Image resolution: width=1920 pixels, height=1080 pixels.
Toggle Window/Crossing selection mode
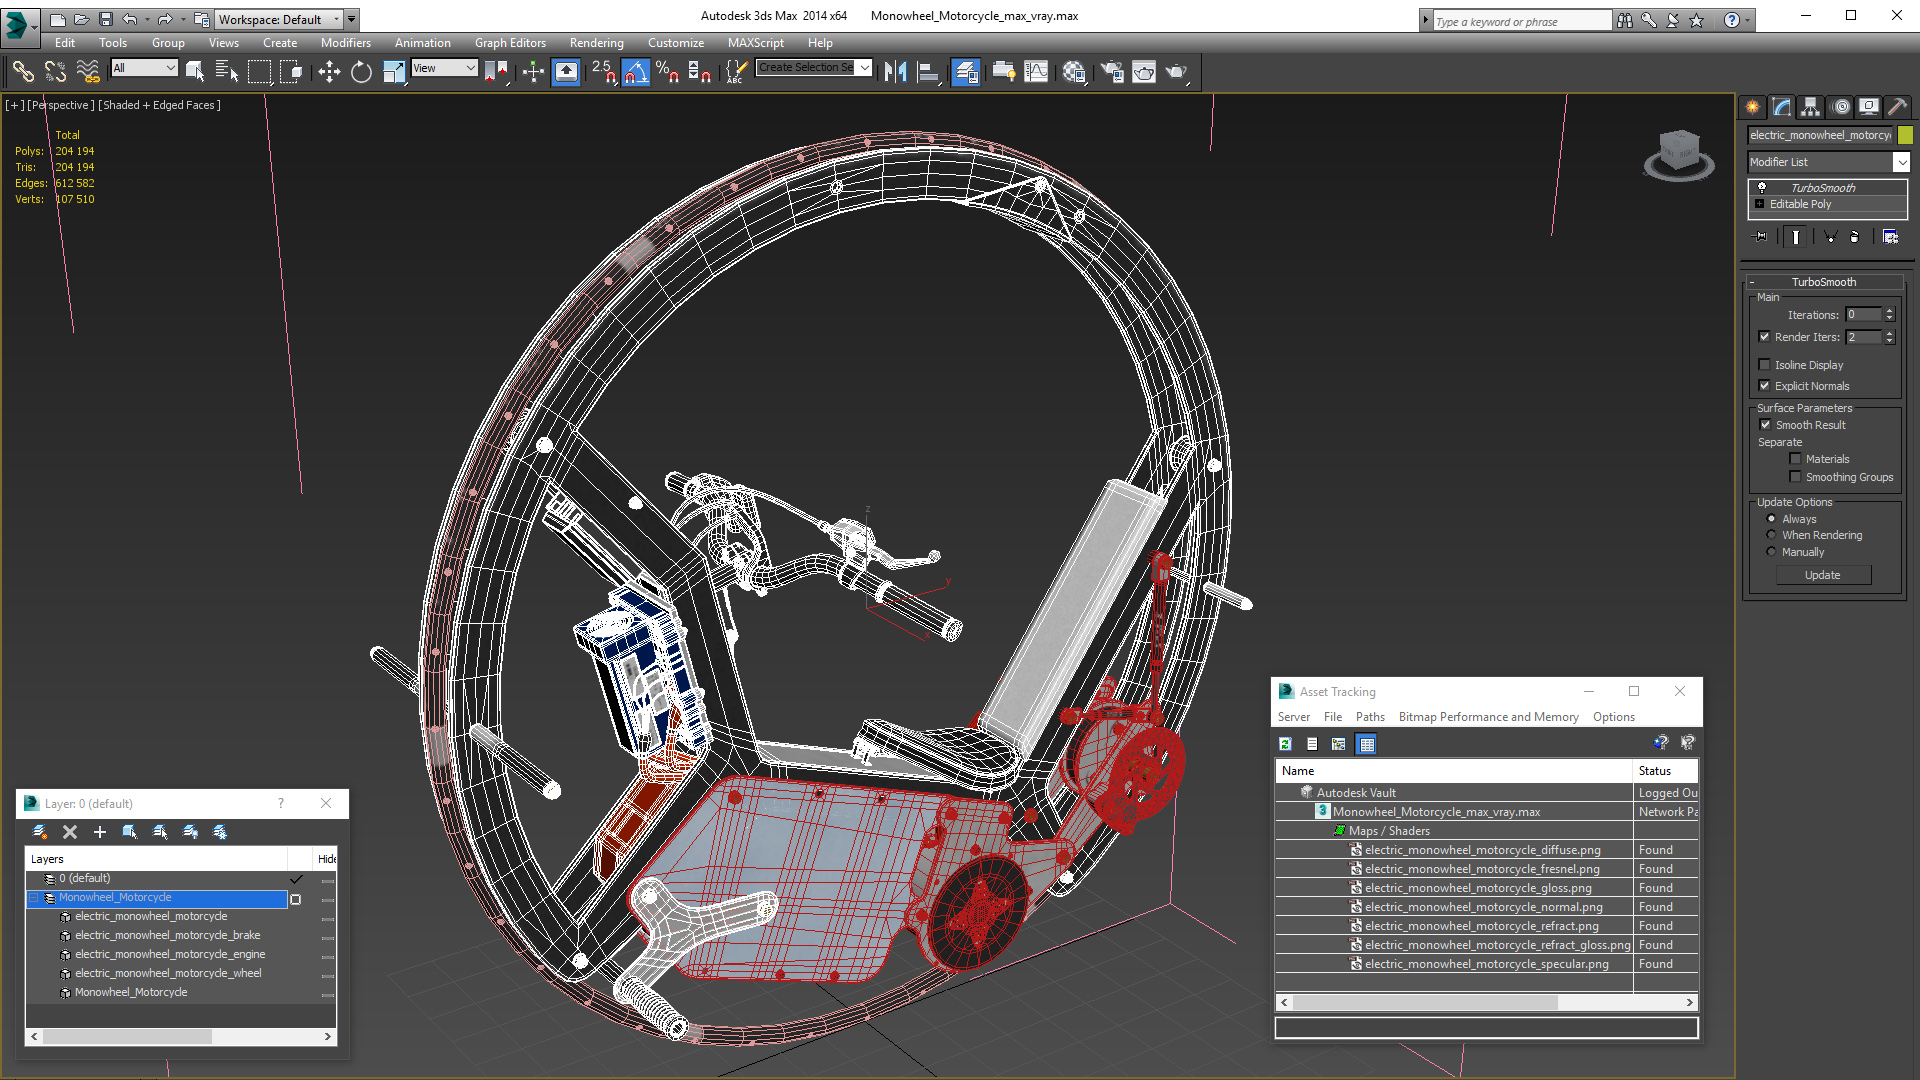(x=292, y=71)
